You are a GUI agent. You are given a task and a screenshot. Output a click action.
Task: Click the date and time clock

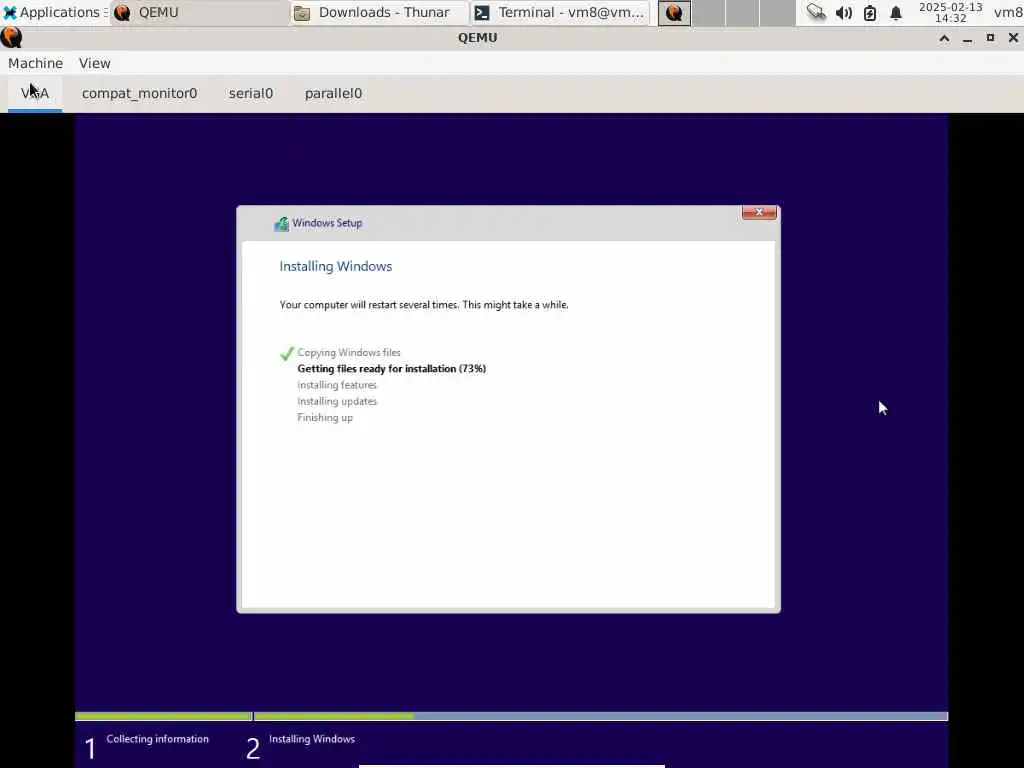[x=950, y=12]
